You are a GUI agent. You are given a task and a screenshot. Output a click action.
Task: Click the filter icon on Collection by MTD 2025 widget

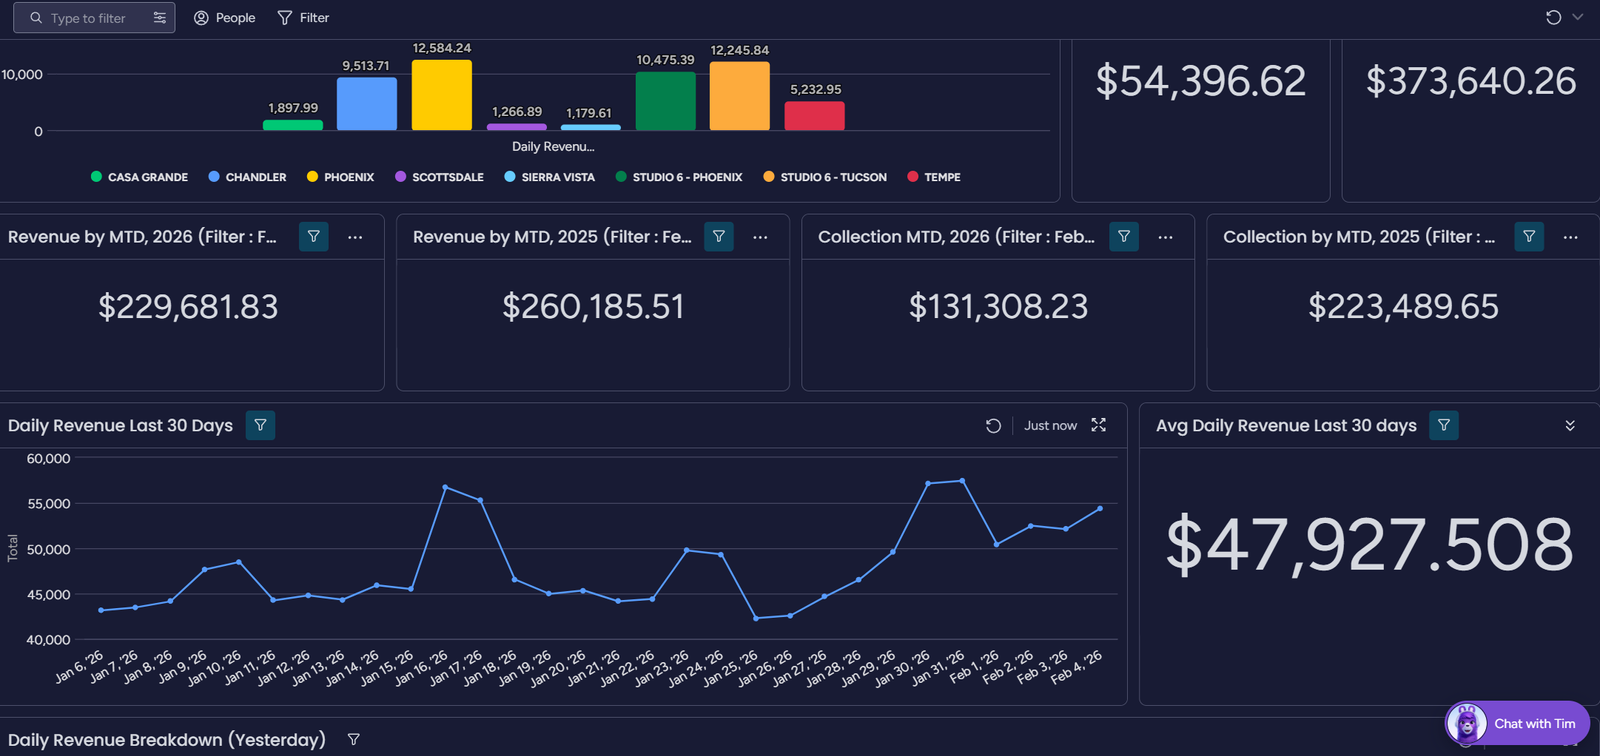(1529, 237)
